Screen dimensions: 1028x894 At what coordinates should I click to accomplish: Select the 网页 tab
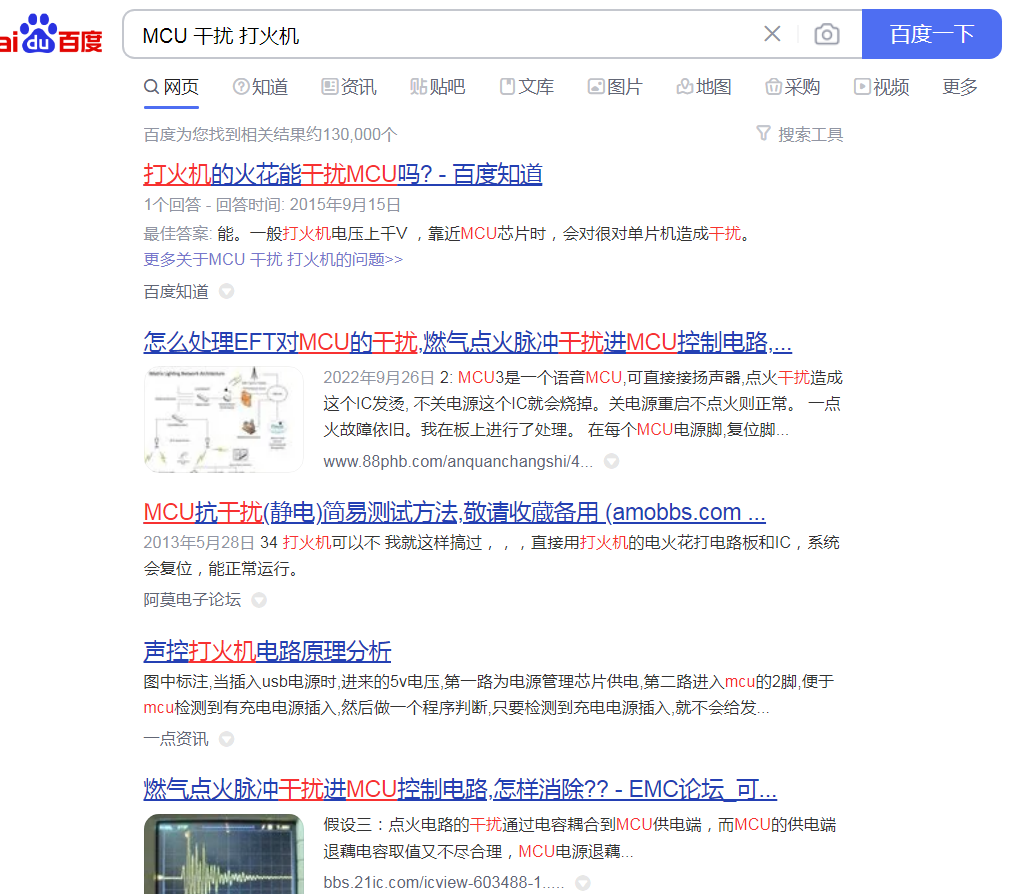(x=171, y=87)
